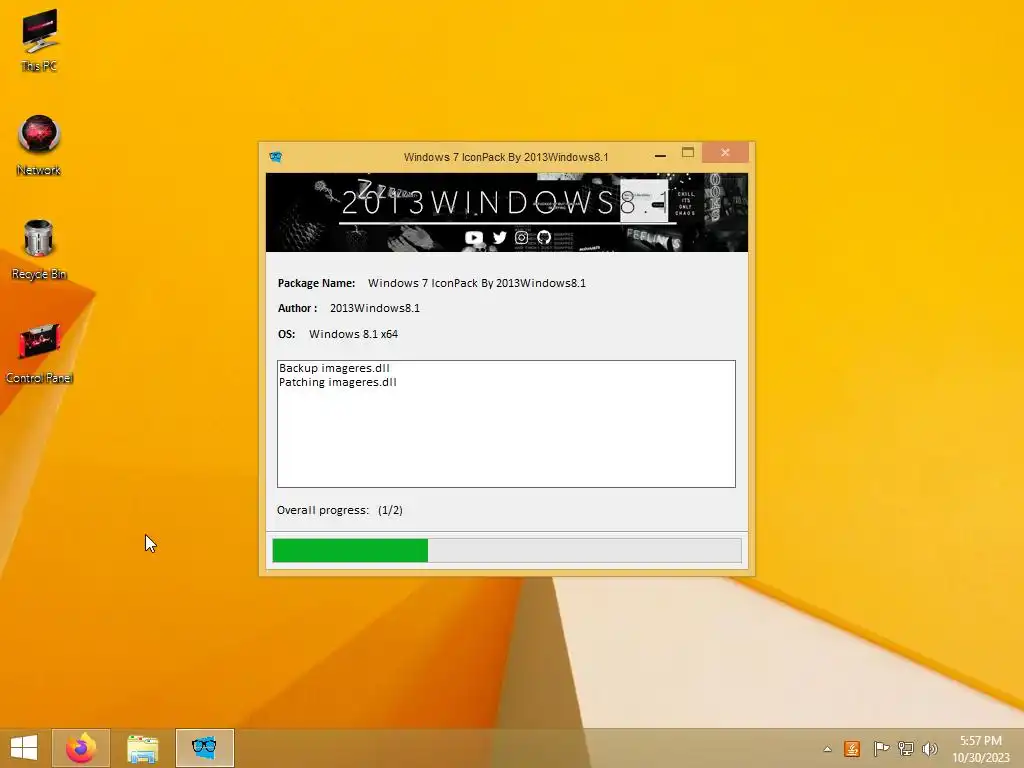Click the 2013WINDOWS8.1 banner image

click(x=507, y=212)
